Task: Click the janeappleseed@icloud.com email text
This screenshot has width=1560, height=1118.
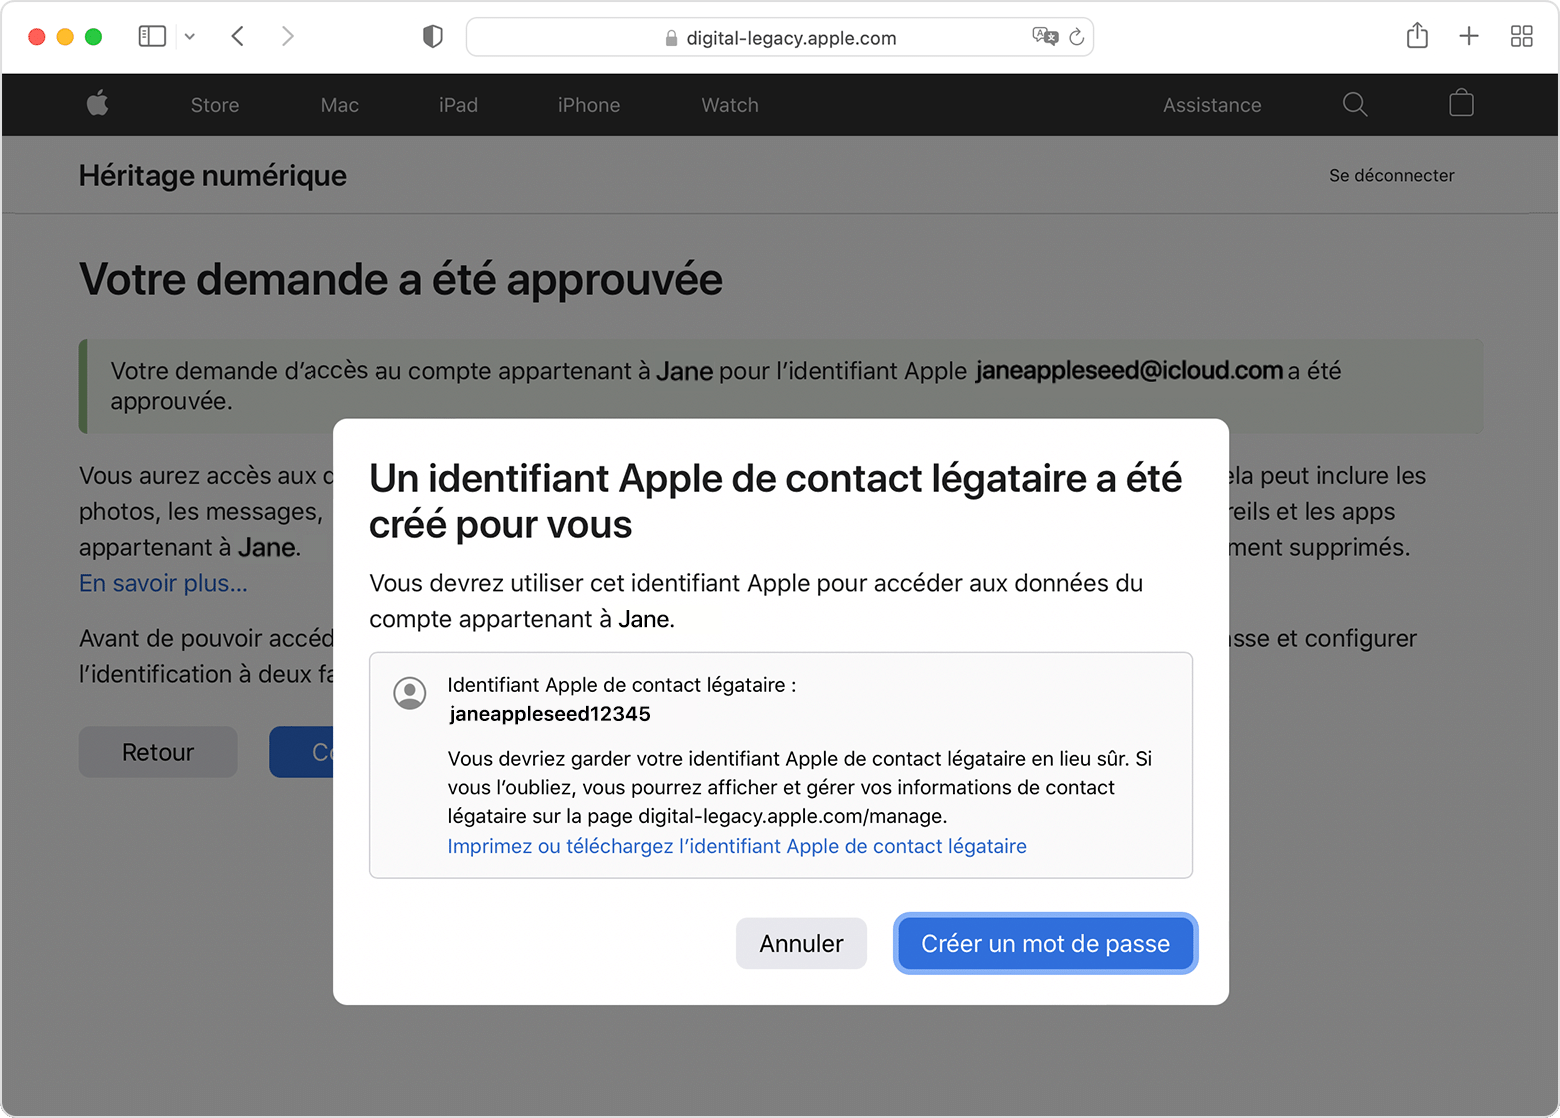Action: (1129, 370)
